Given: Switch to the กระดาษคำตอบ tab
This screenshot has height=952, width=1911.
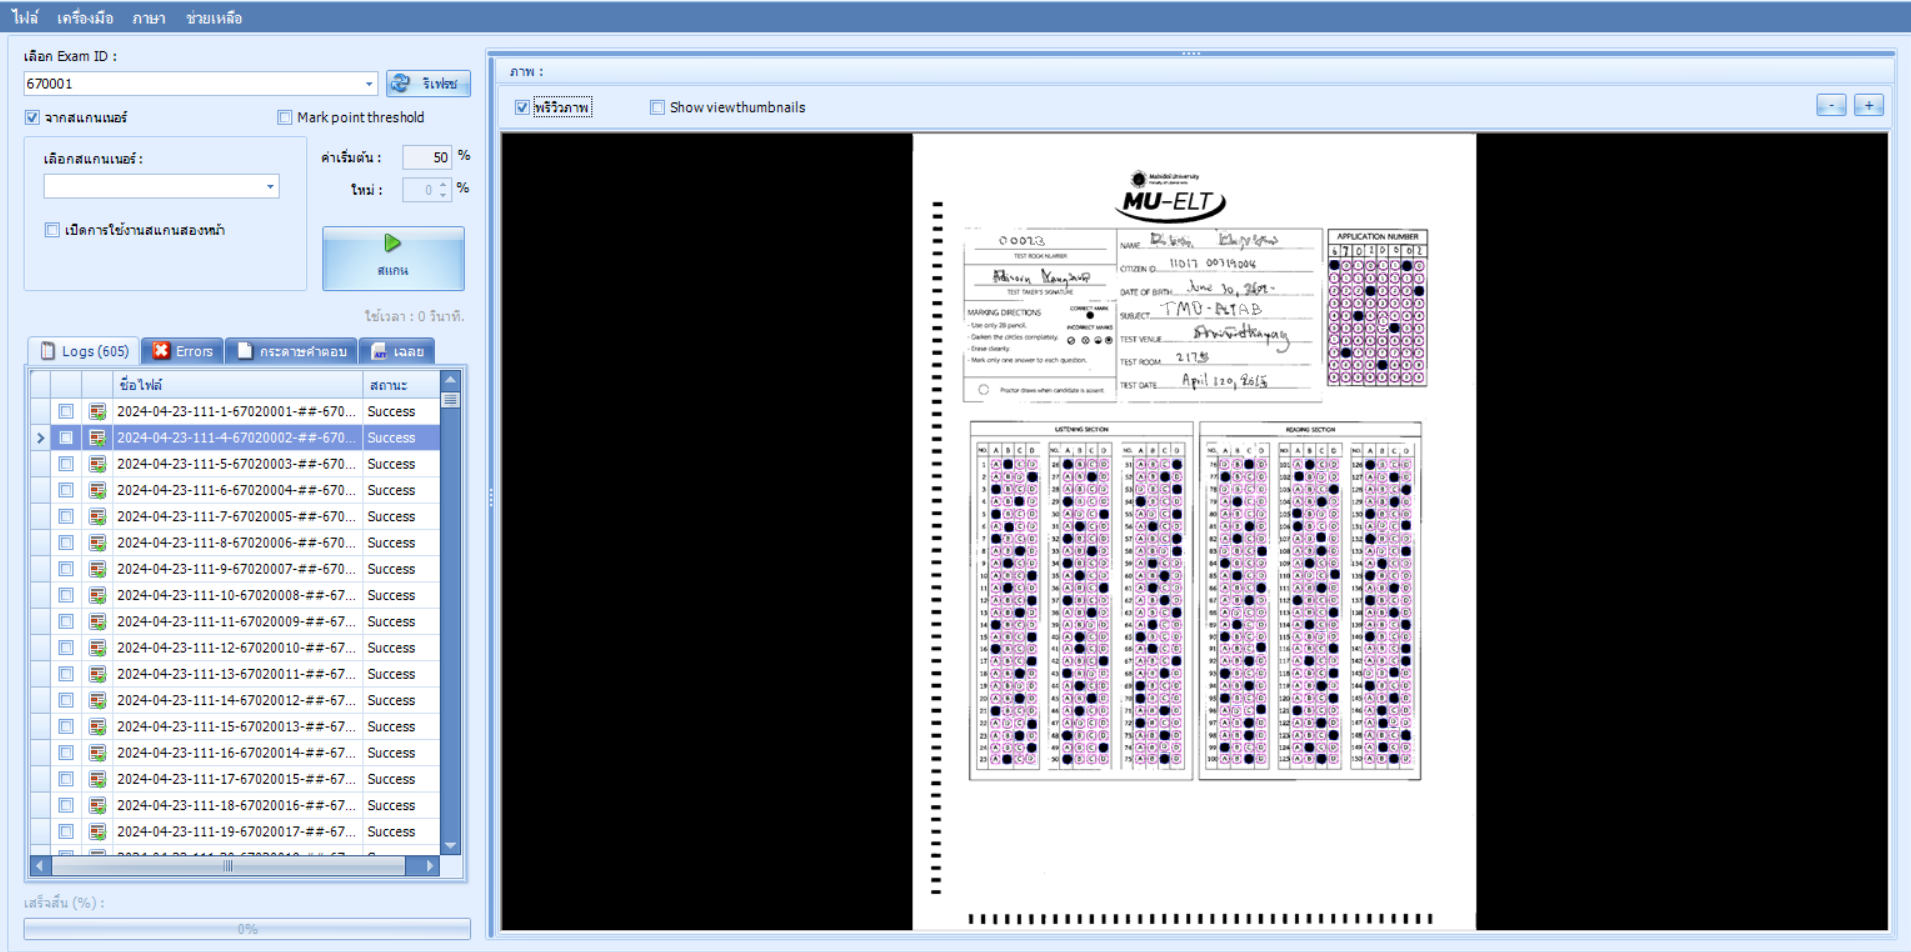Looking at the screenshot, I should pyautogui.click(x=291, y=351).
